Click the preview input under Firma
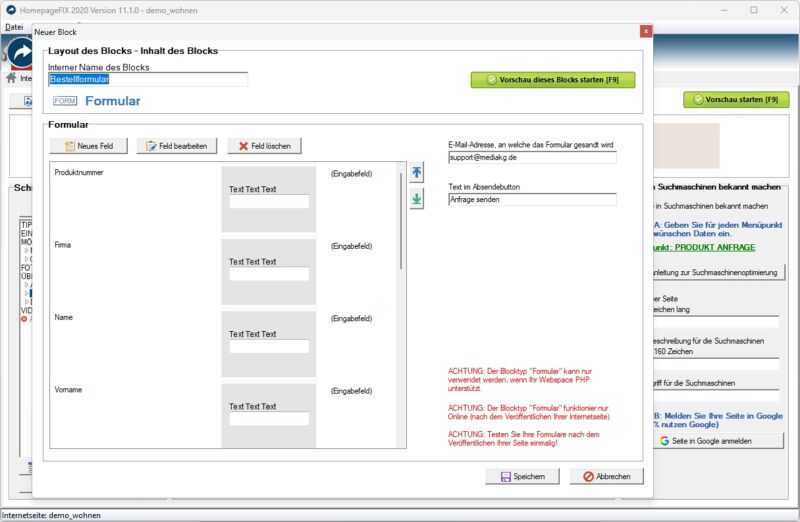Image resolution: width=800 pixels, height=522 pixels. (x=269, y=274)
